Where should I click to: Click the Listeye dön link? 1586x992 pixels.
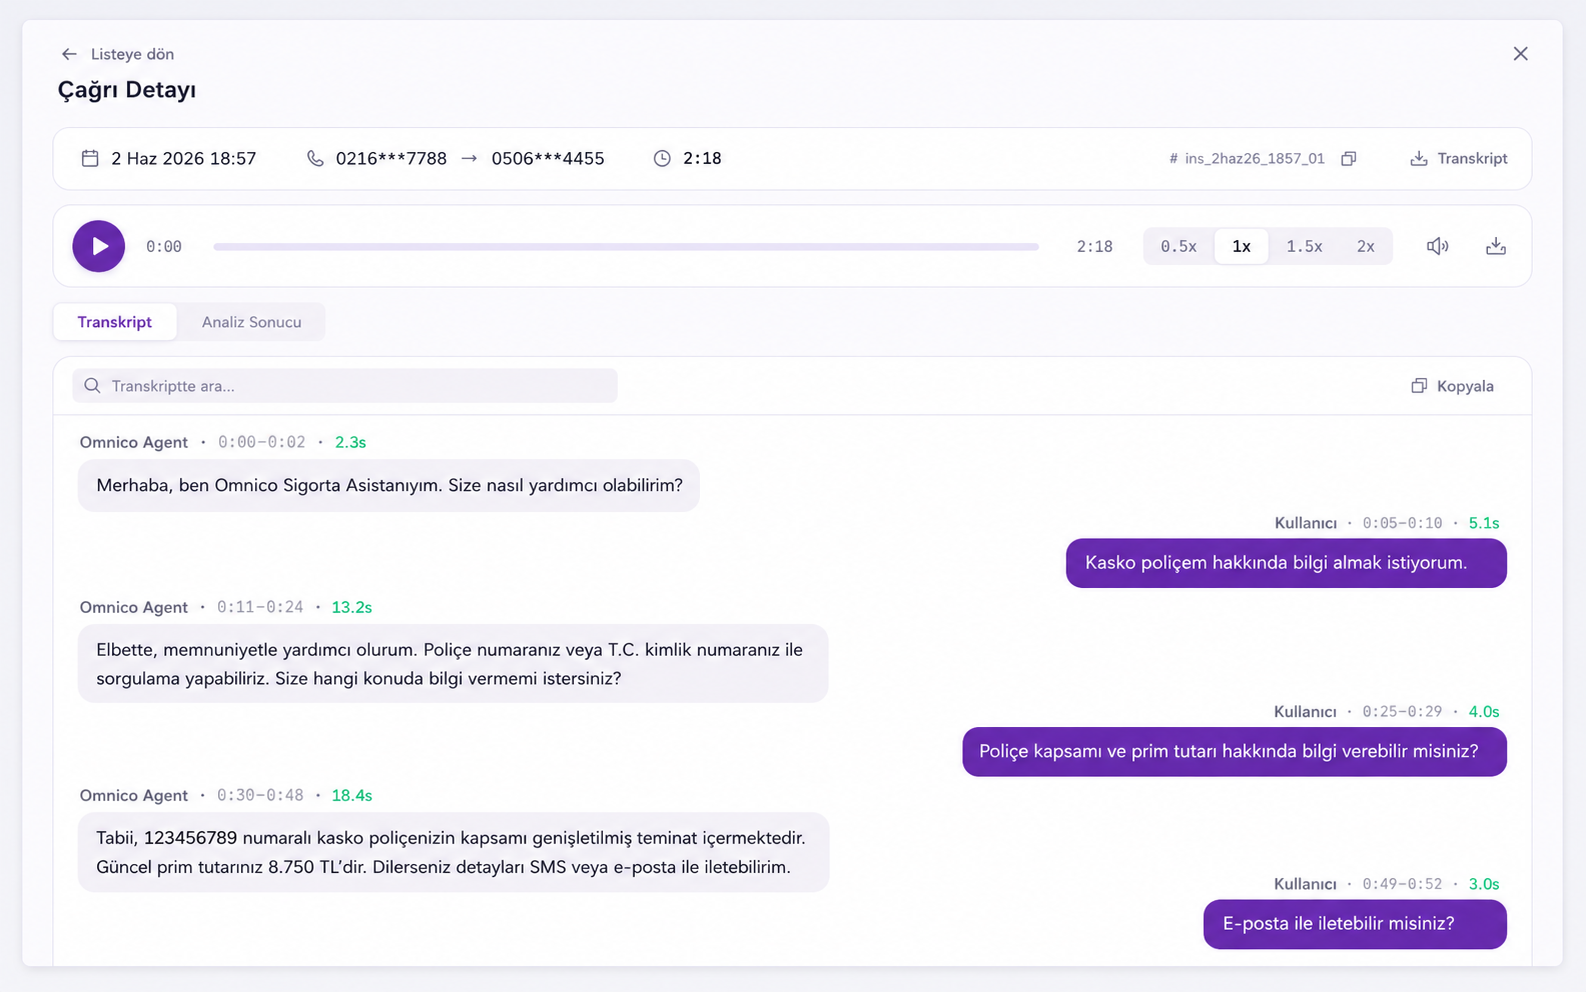[132, 54]
